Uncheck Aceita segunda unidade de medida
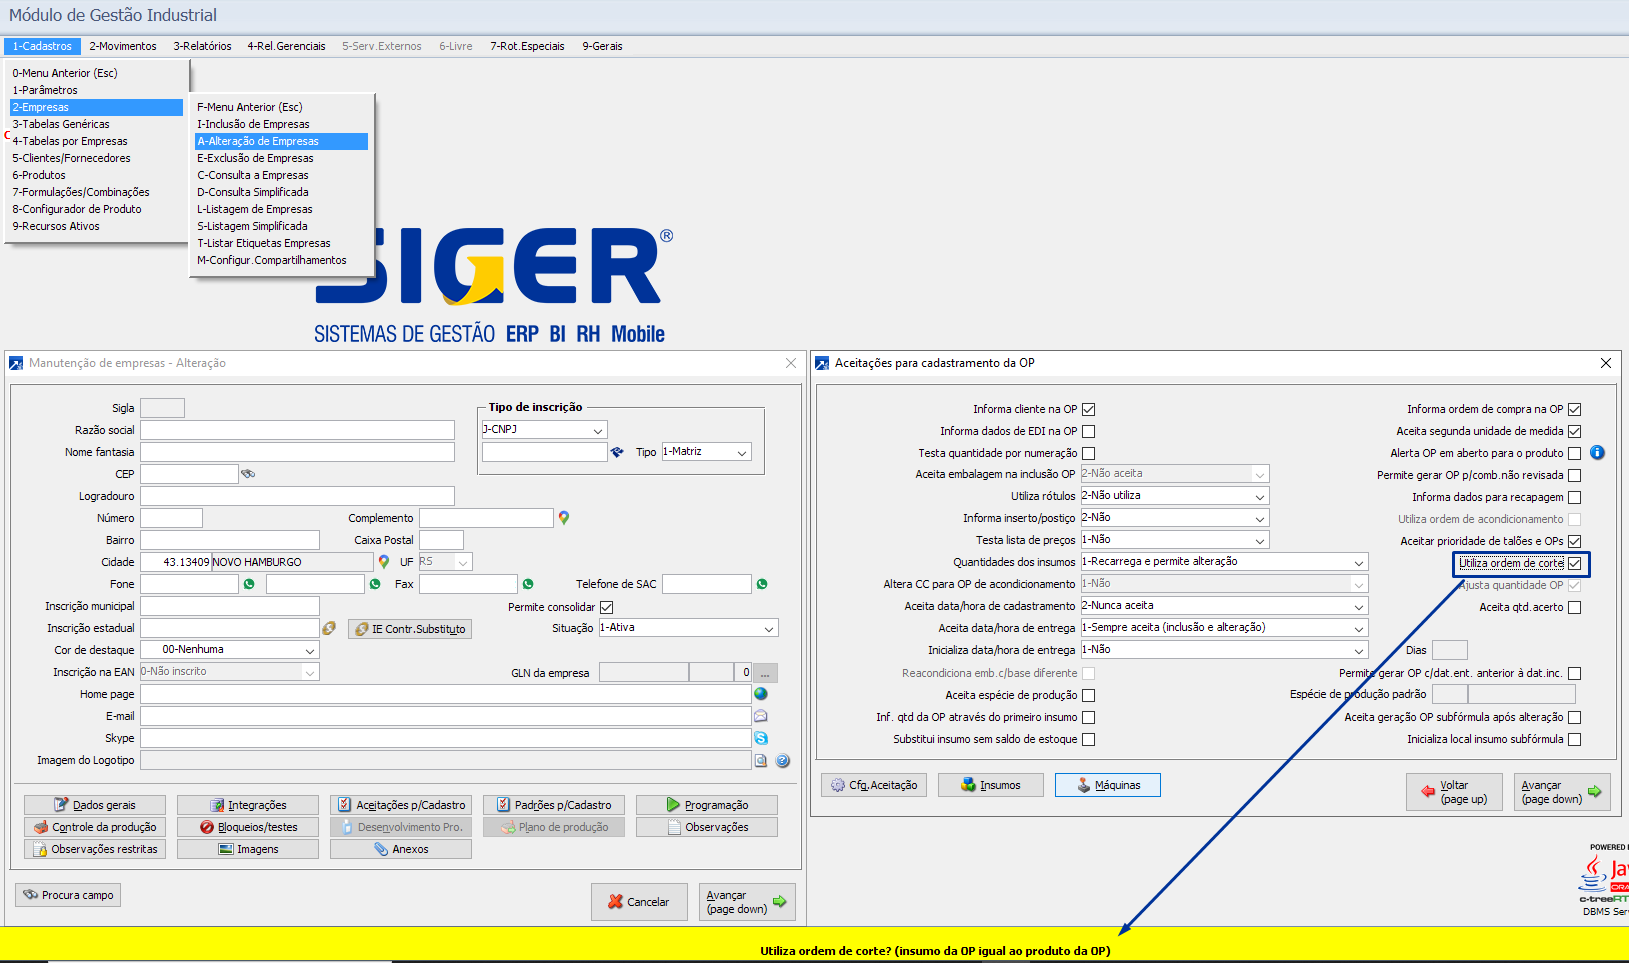 coord(1575,431)
